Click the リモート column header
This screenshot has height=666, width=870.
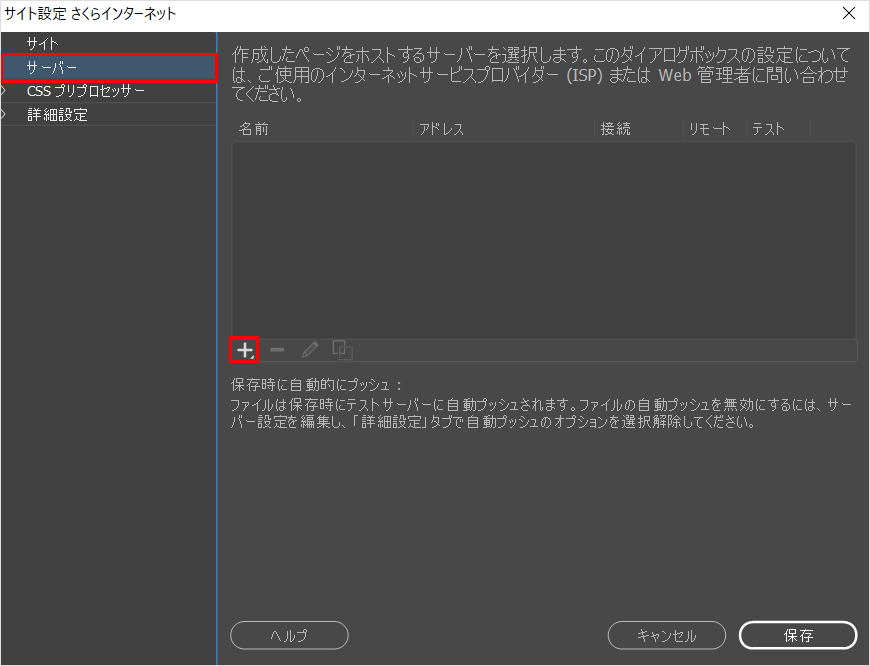[709, 129]
